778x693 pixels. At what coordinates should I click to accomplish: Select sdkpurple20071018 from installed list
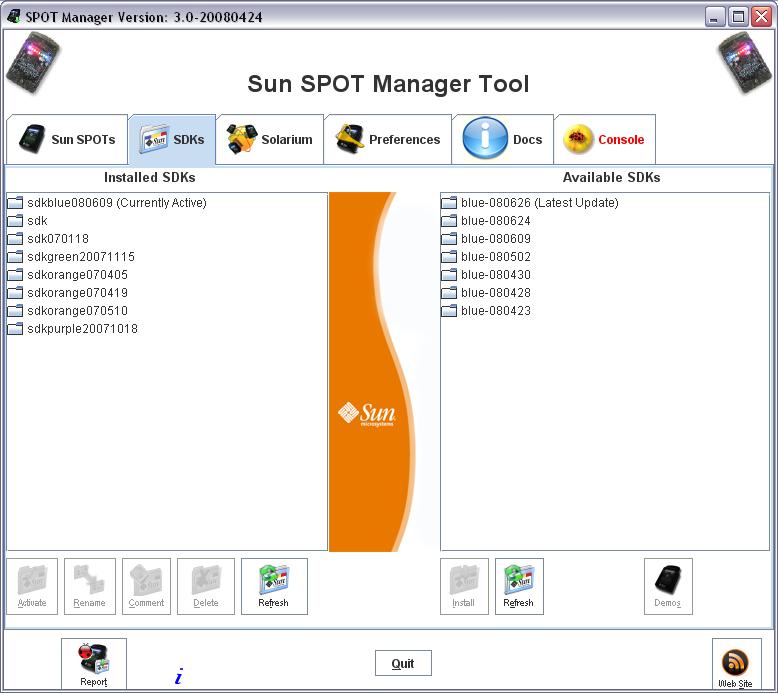click(82, 329)
